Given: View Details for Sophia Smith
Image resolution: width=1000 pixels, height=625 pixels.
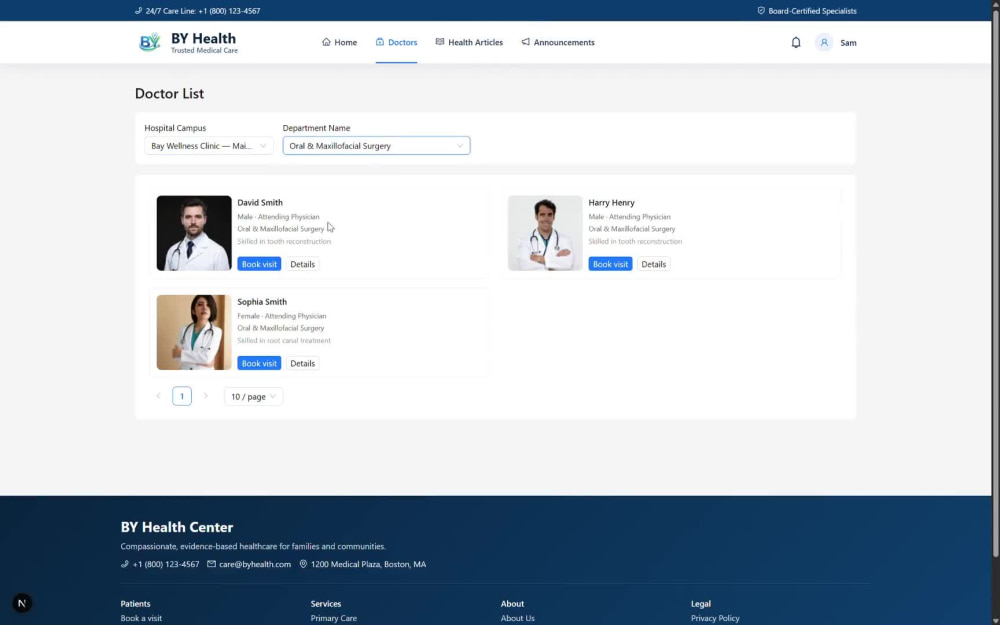Looking at the screenshot, I should 302,363.
